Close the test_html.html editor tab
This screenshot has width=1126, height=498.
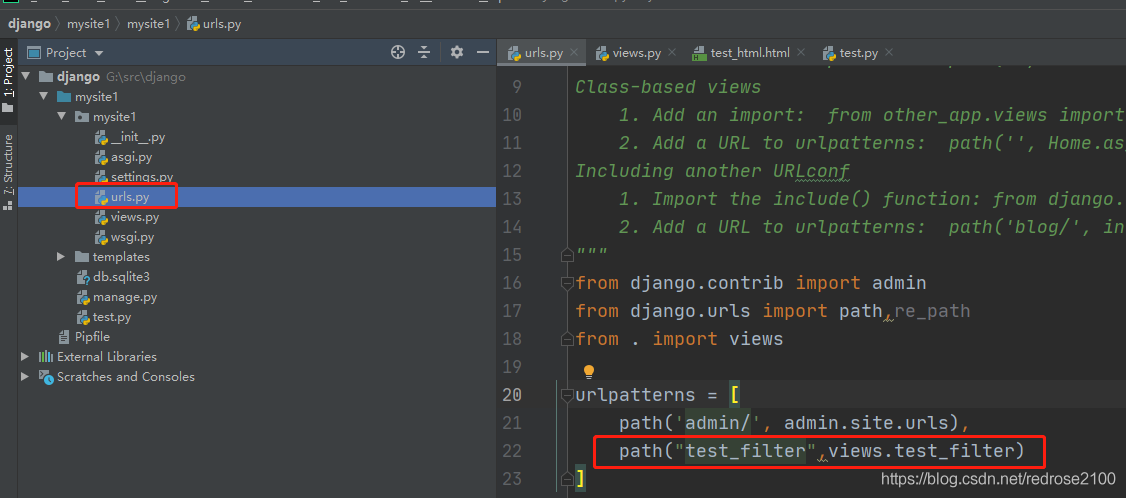click(801, 52)
